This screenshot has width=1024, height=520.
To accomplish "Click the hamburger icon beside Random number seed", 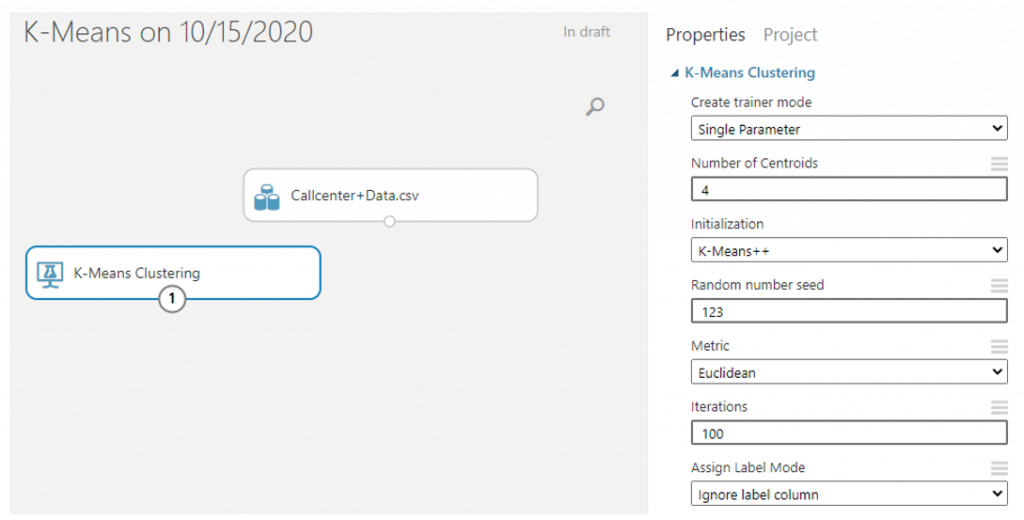I will tap(999, 285).
